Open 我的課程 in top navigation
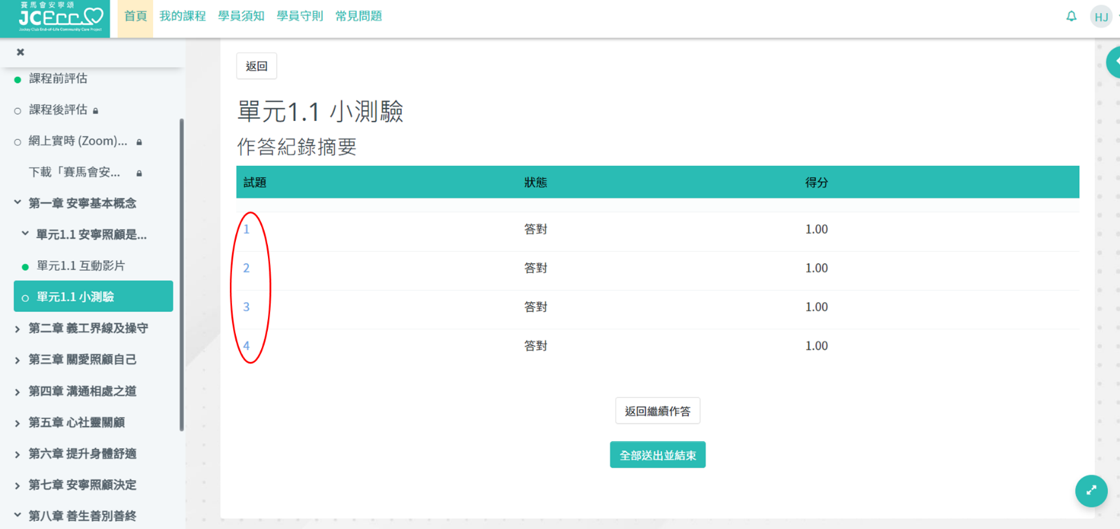The width and height of the screenshot is (1120, 529). (x=182, y=16)
